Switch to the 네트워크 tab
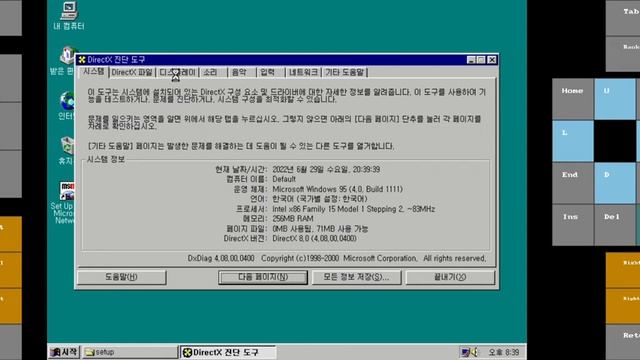This screenshot has width=640, height=360. point(303,72)
